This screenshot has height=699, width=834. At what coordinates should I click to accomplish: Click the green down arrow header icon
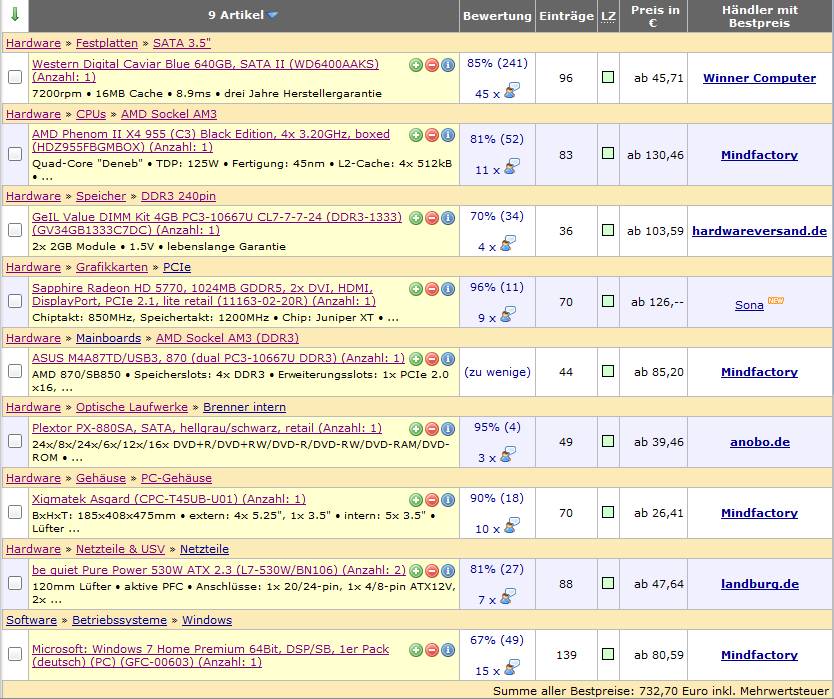[x=15, y=14]
